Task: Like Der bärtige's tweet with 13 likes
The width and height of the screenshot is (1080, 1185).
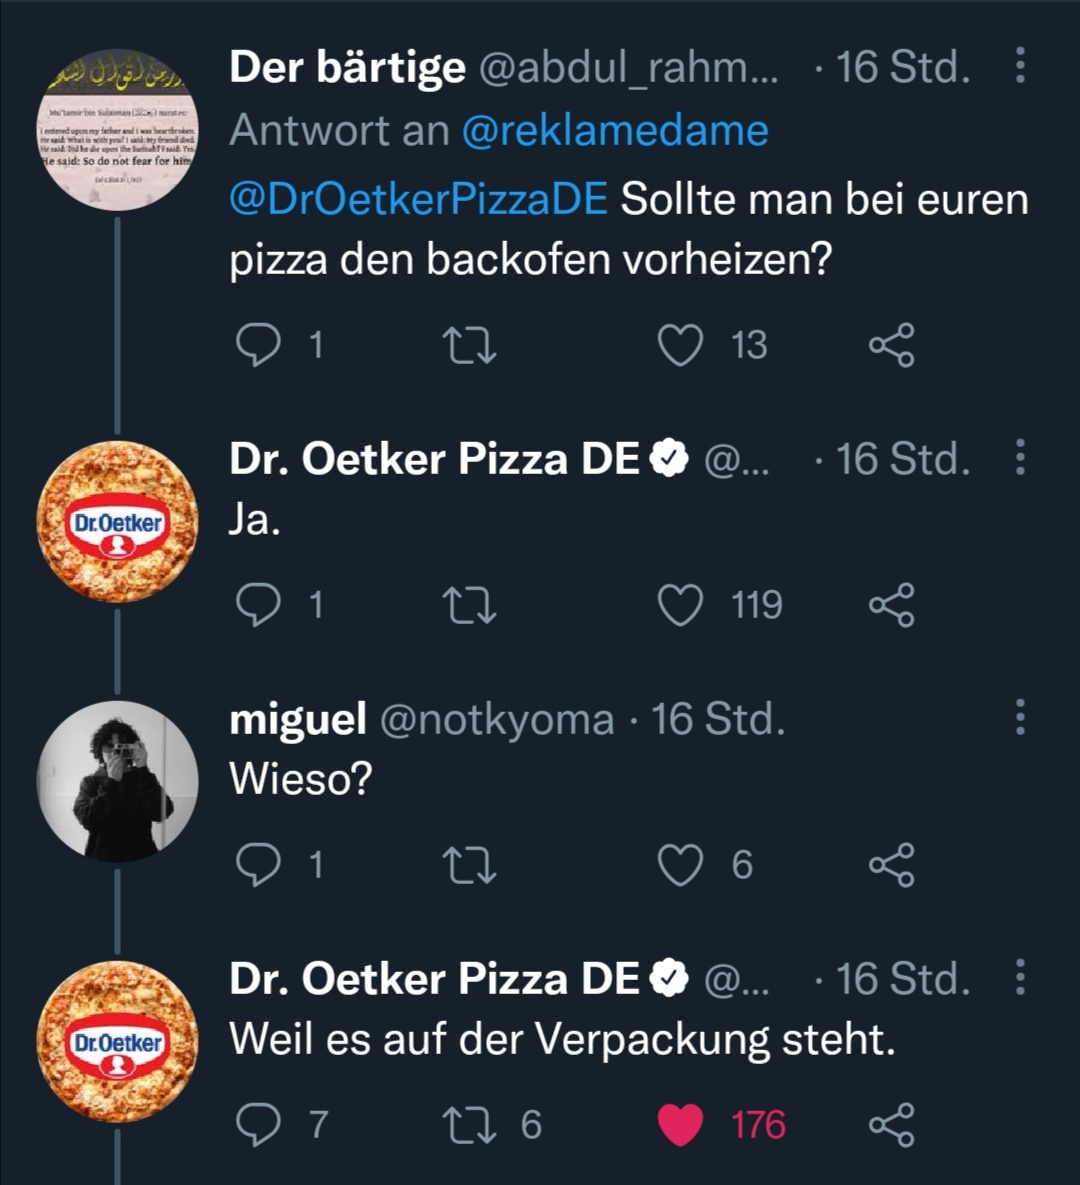Action: point(680,345)
